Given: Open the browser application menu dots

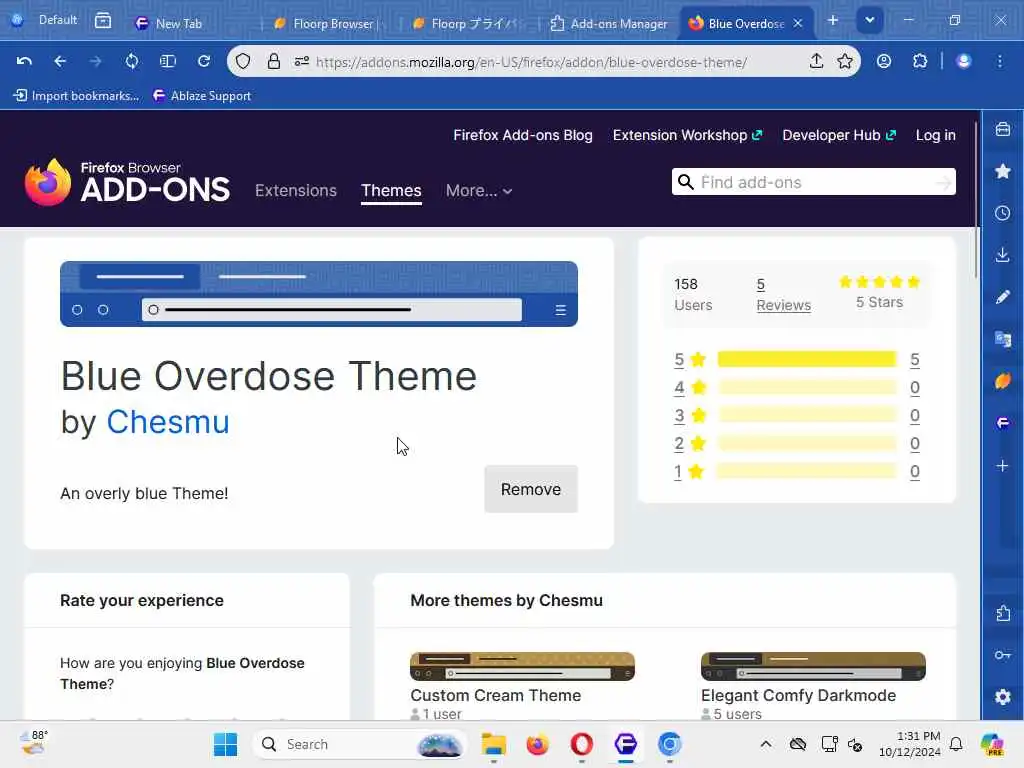Looking at the screenshot, I should coord(1000,61).
